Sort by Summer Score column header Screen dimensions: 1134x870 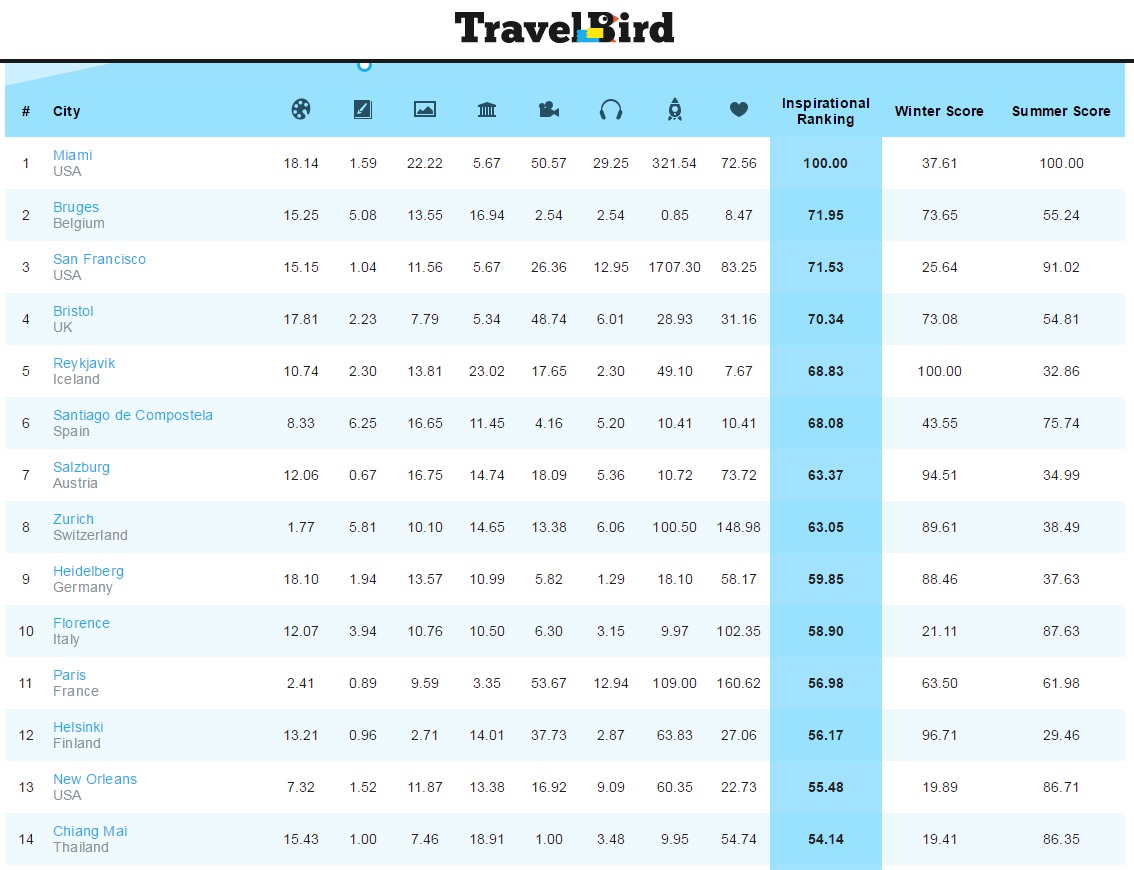point(1061,111)
